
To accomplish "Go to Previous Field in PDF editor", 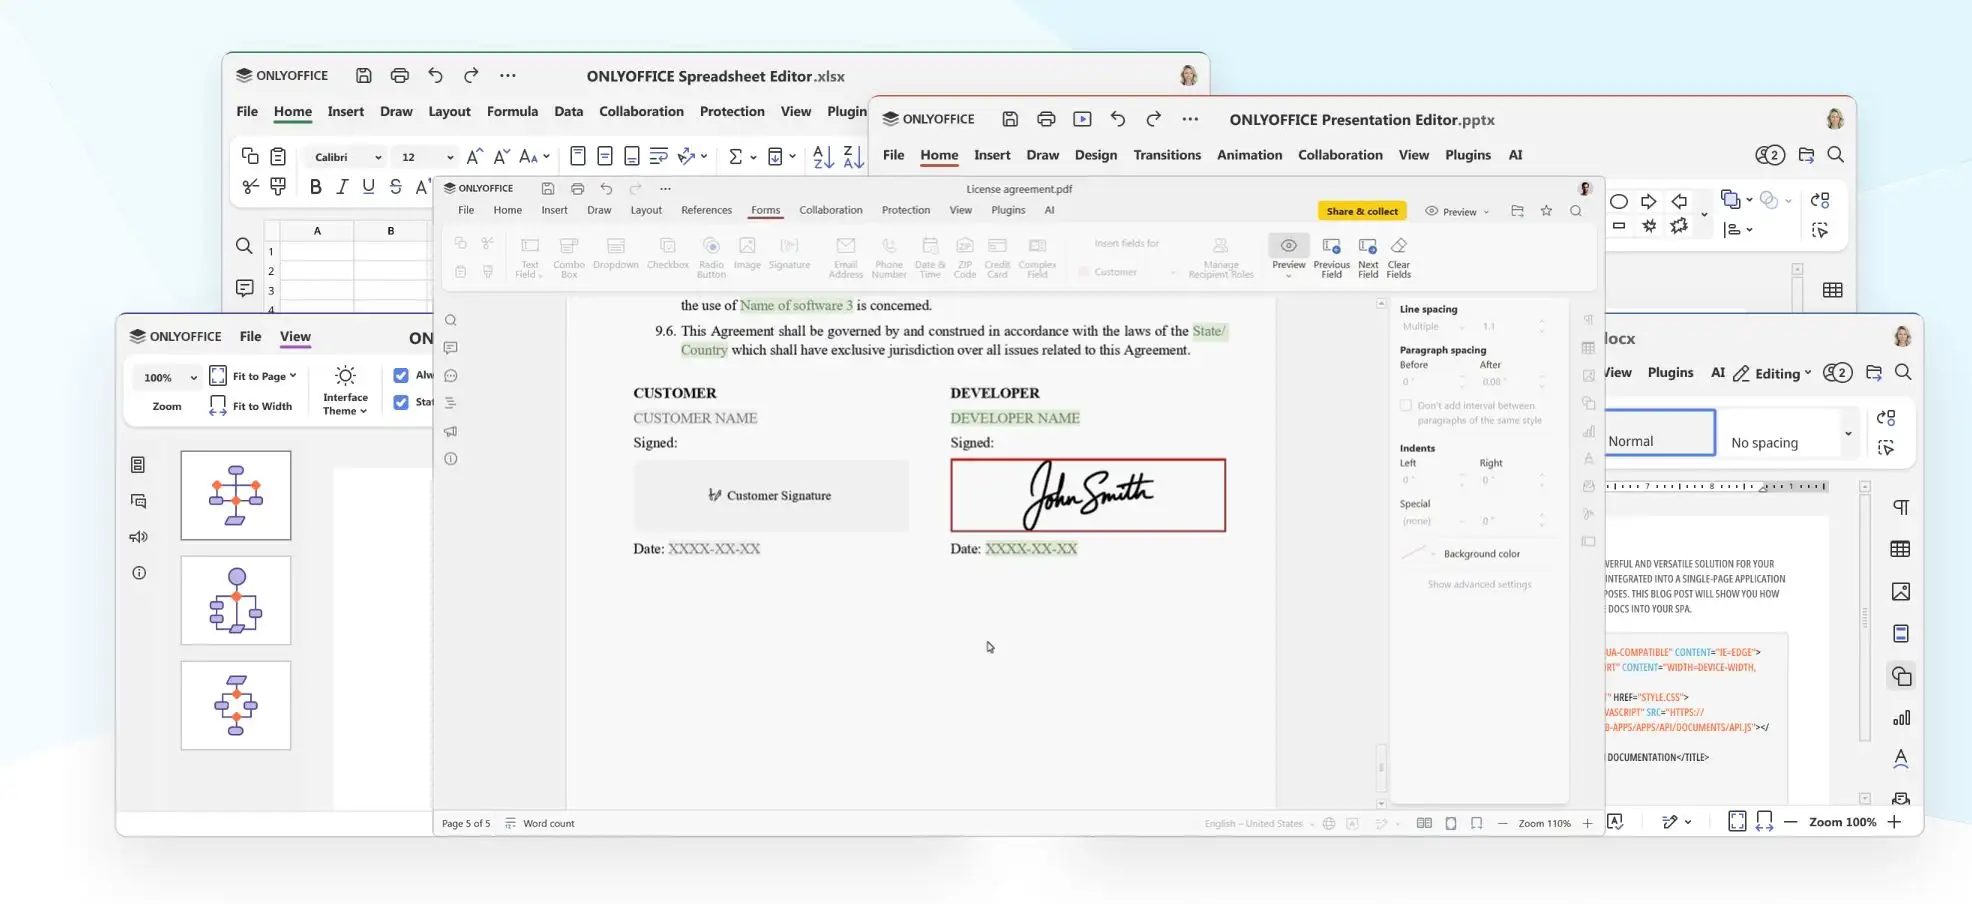I will coord(1331,257).
